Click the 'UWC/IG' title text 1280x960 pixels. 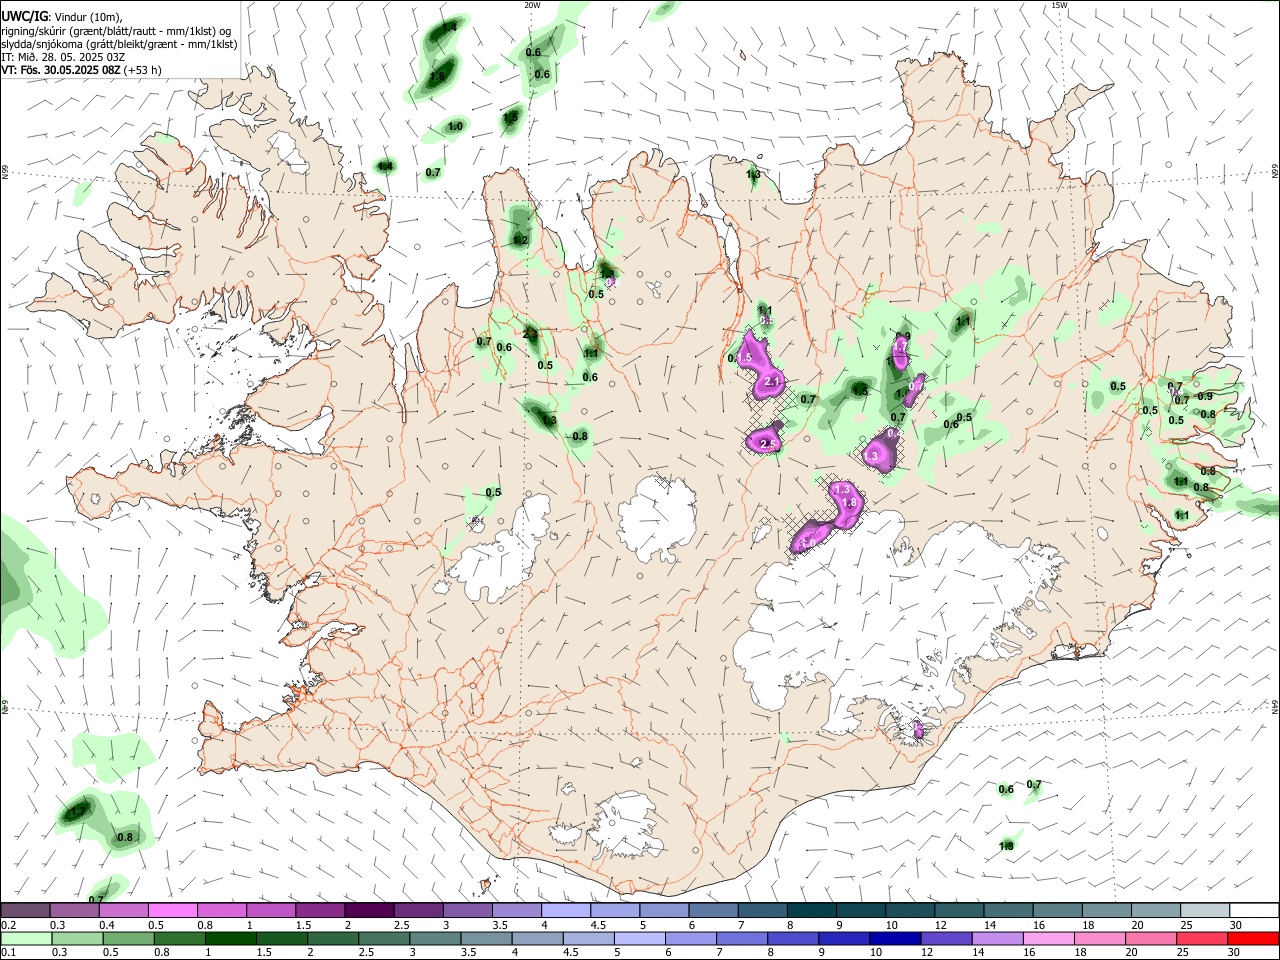click(23, 17)
